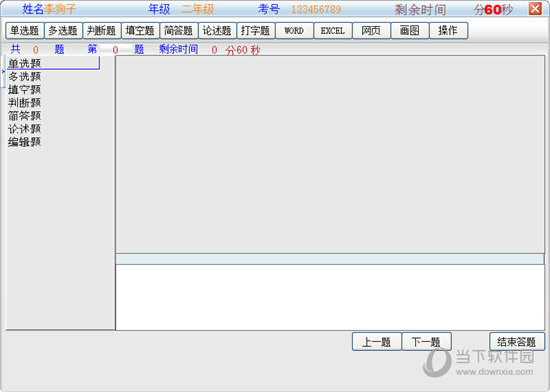Select 判断题 in the left list
Viewport: 550px width, 392px height.
pos(25,102)
